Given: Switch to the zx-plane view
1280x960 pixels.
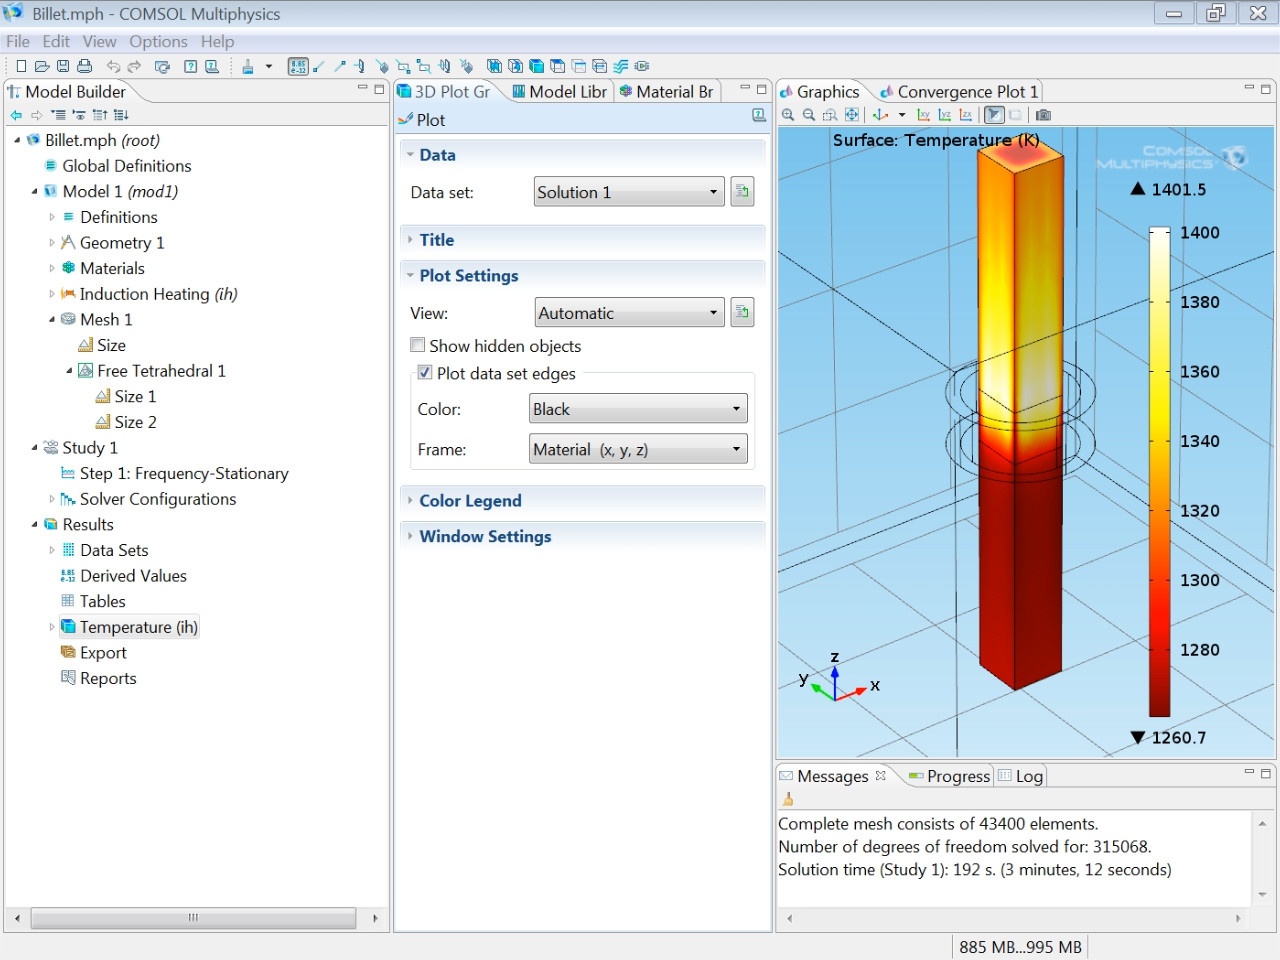Looking at the screenshot, I should 966,115.
